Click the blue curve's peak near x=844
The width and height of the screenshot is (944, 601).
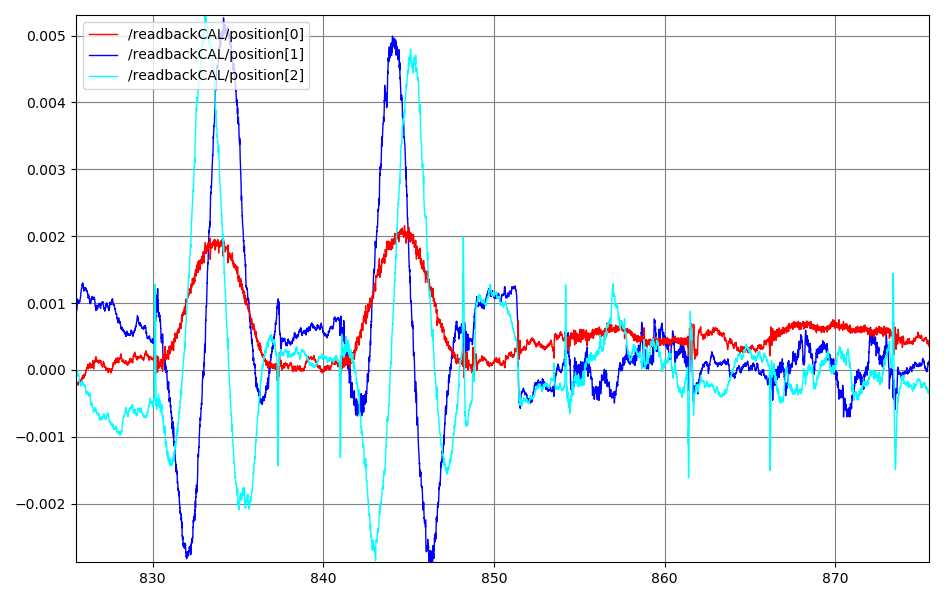coord(394,39)
